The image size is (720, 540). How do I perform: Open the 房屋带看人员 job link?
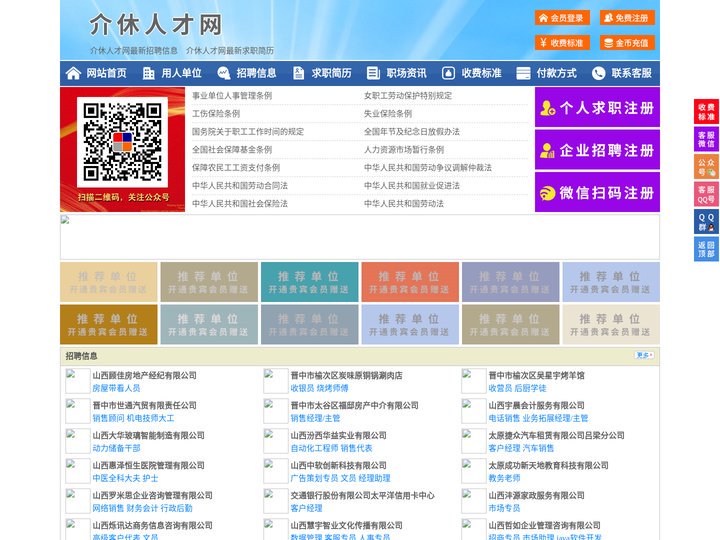(116, 388)
